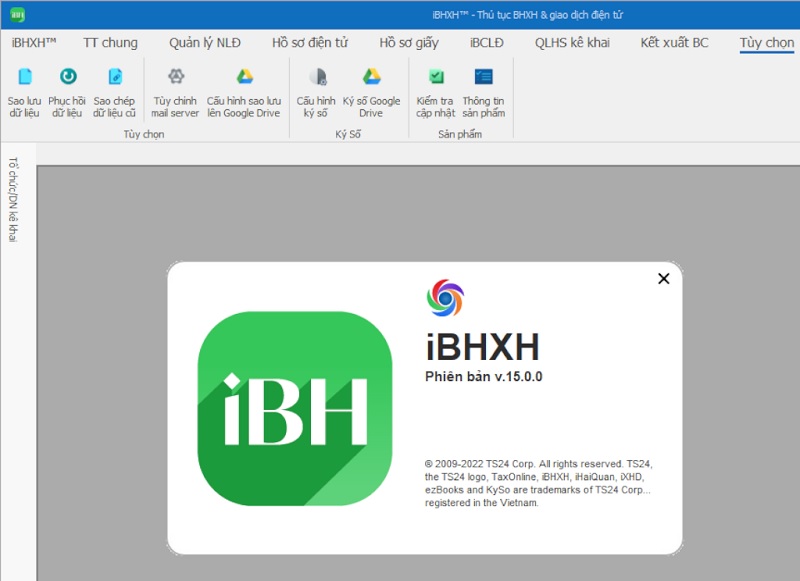The width and height of the screenshot is (800, 581).
Task: Switch to QLHS kê khai tab
Action: 572,43
